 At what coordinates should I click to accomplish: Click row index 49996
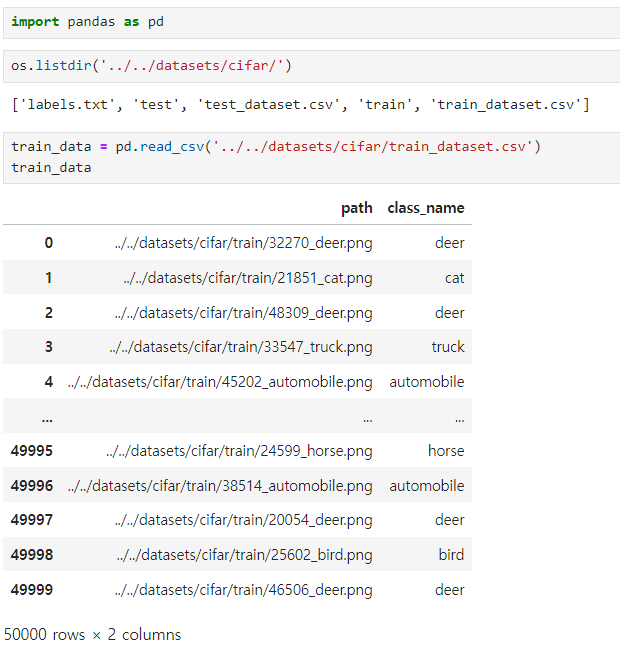(x=32, y=486)
